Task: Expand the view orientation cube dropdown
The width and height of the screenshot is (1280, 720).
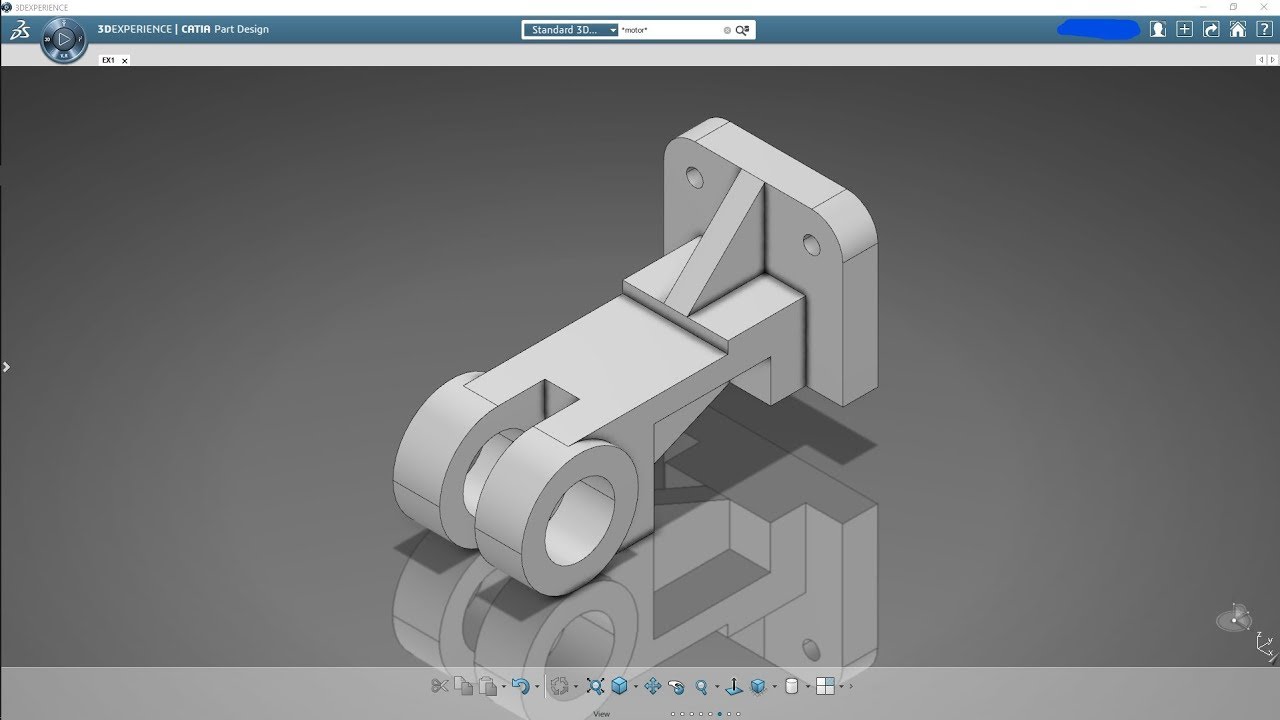Action: (636, 686)
